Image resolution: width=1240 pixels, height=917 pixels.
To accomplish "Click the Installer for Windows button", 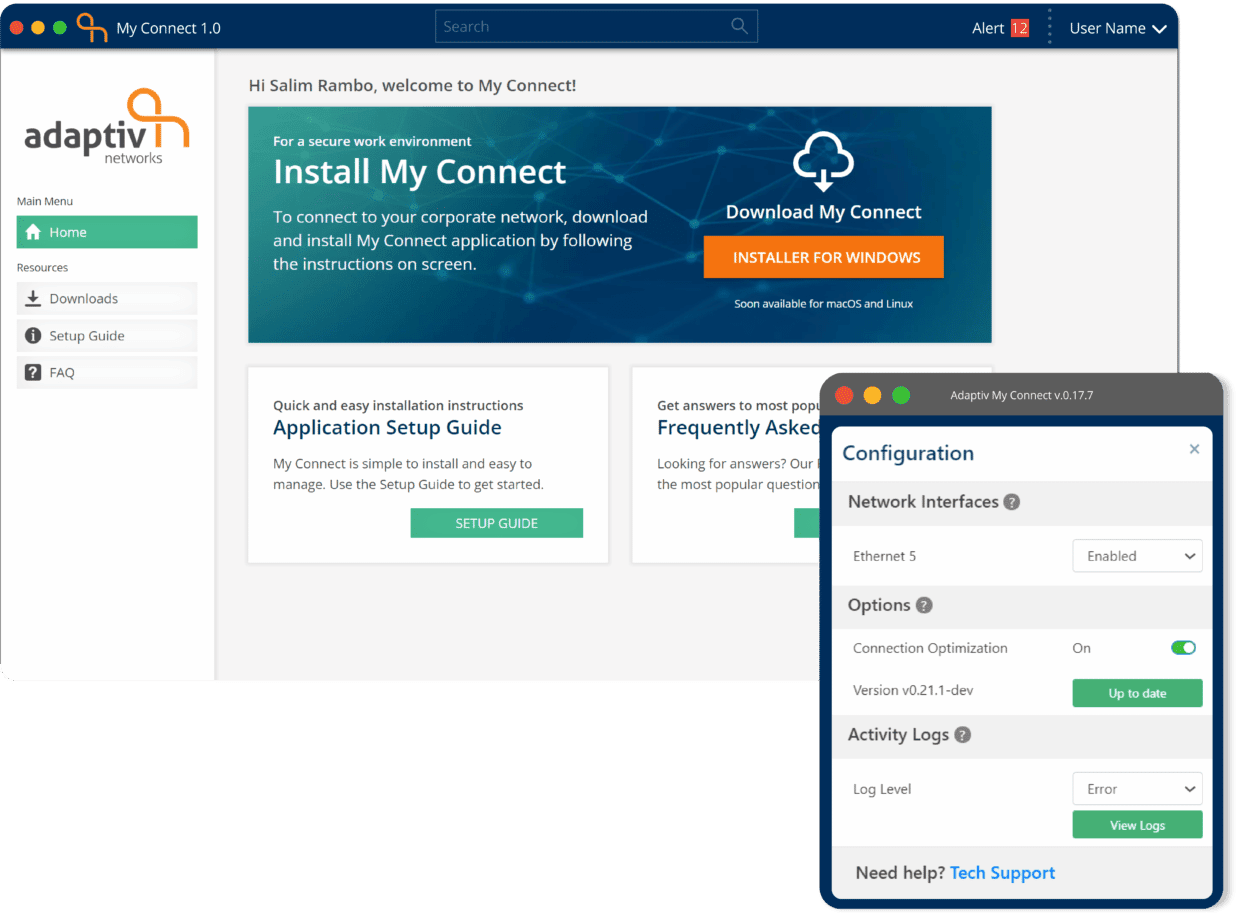I will (x=823, y=257).
